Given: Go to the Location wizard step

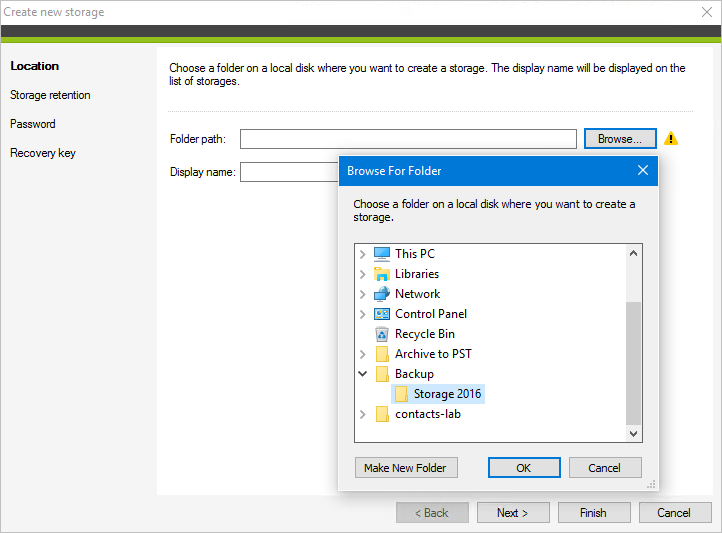Looking at the screenshot, I should tap(35, 66).
